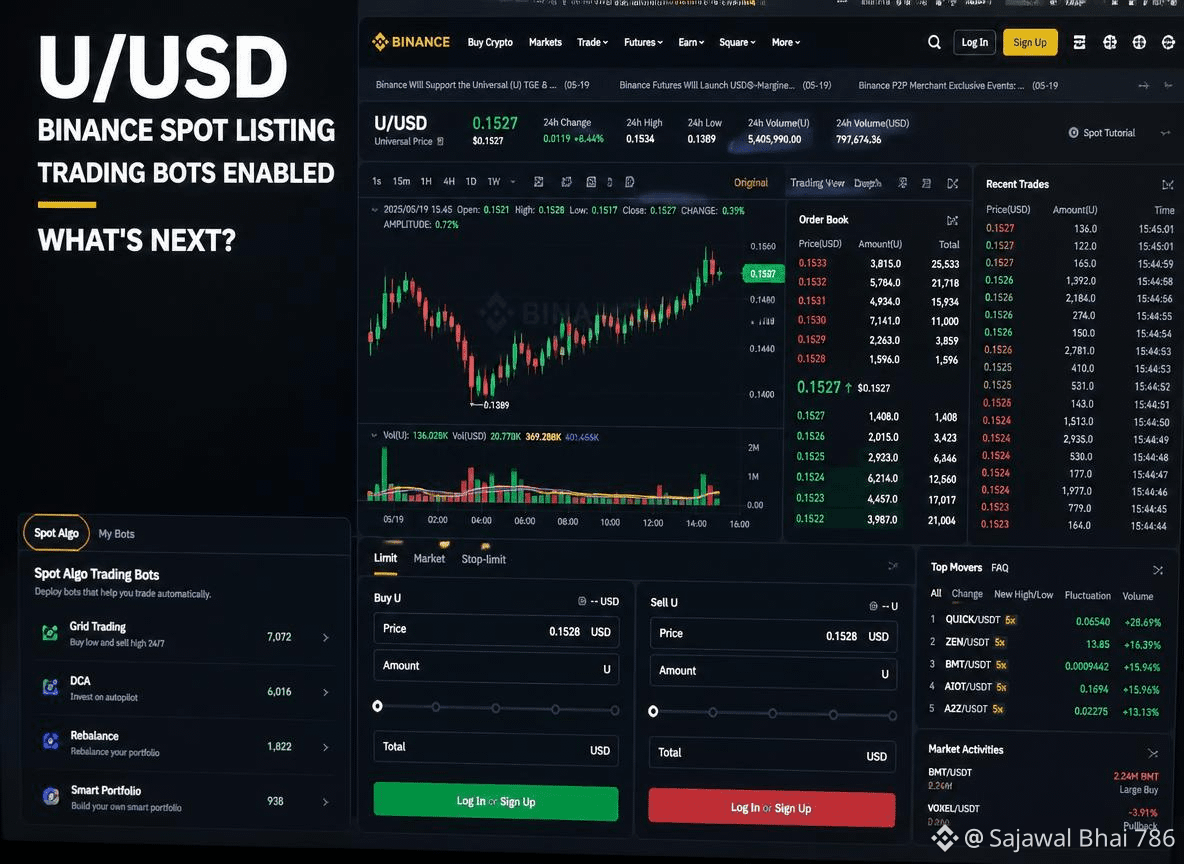Click the green Log In or Sign Up button
The width and height of the screenshot is (1184, 864).
[495, 802]
